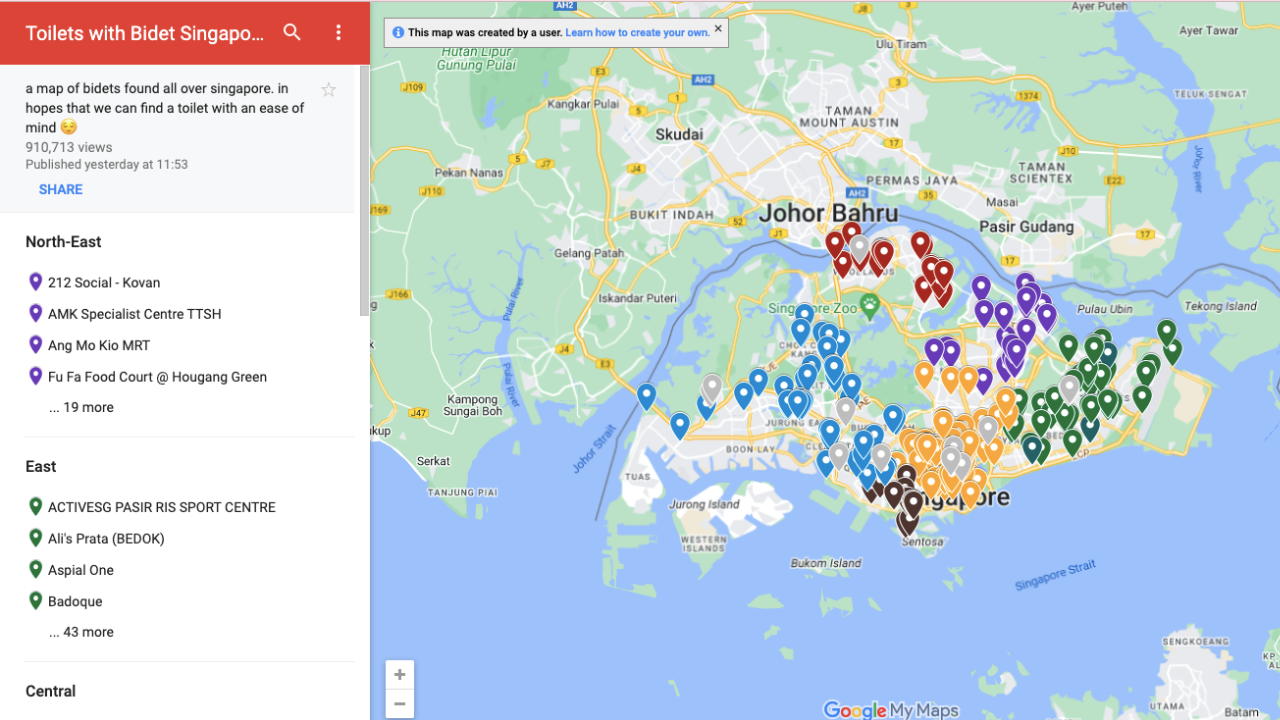Select Ang Mo Kio MRT entry

[x=99, y=346]
